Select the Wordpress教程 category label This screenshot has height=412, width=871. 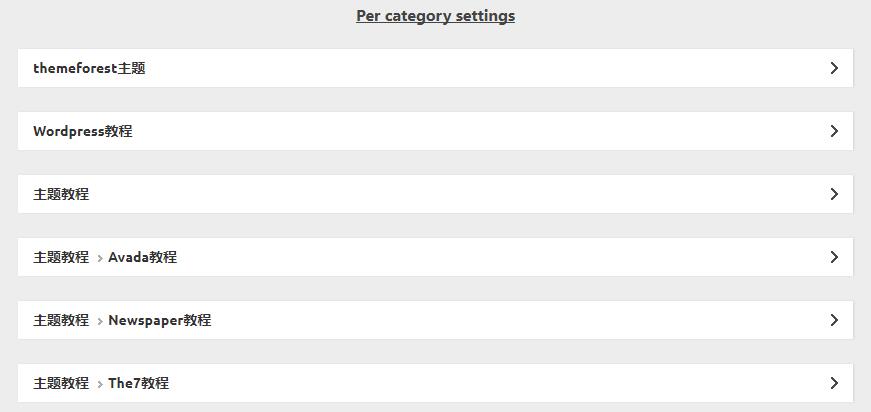pyautogui.click(x=82, y=131)
